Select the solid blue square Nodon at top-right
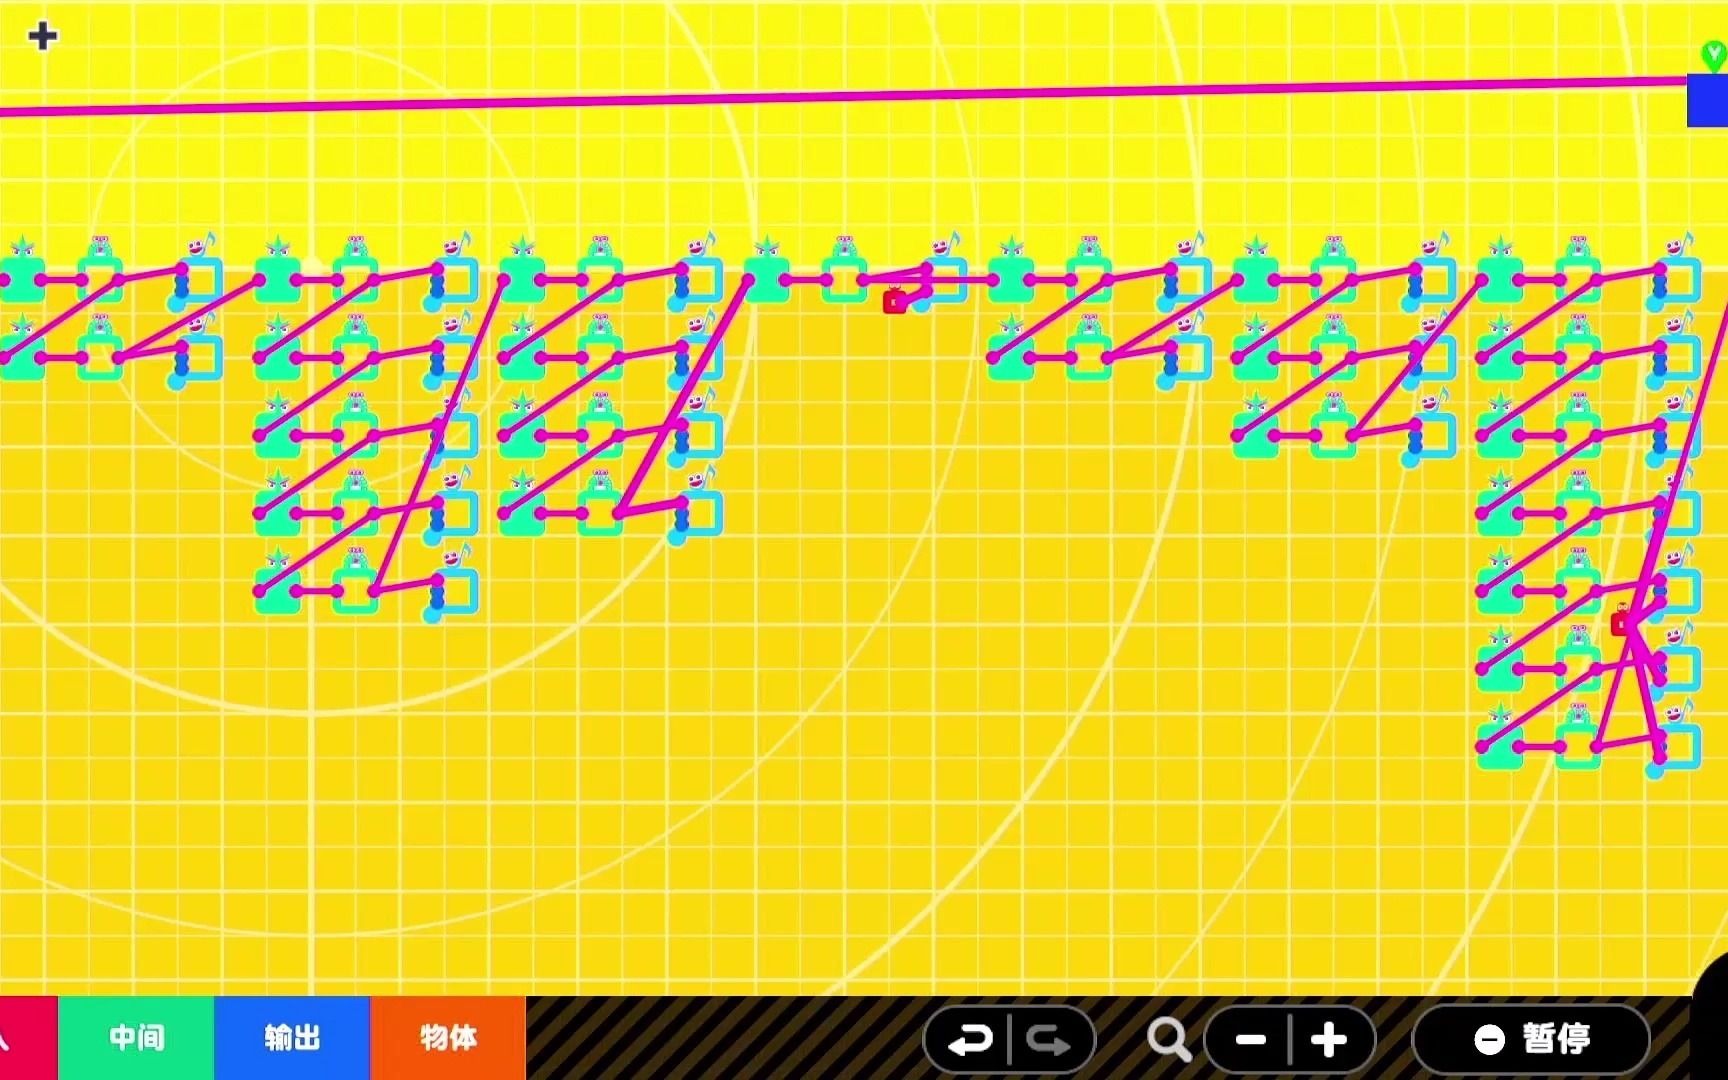 (1708, 100)
